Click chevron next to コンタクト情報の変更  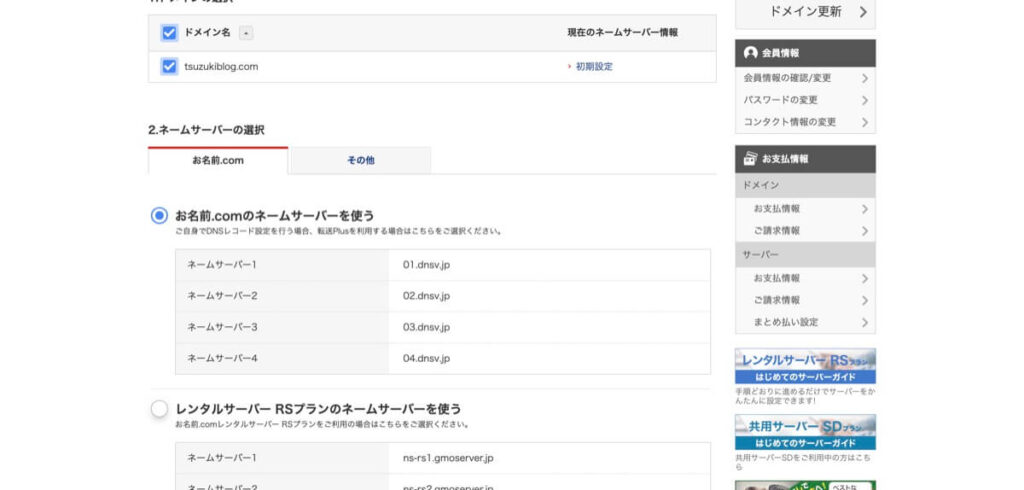pos(865,122)
